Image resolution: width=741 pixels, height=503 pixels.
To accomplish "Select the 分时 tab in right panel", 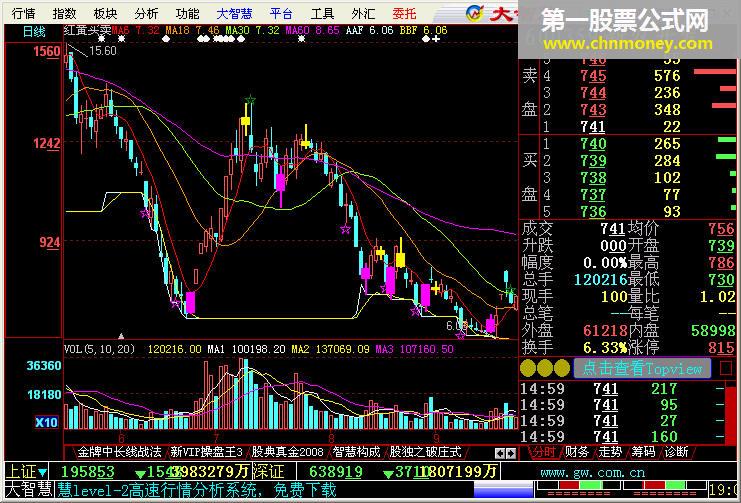I will [x=543, y=452].
